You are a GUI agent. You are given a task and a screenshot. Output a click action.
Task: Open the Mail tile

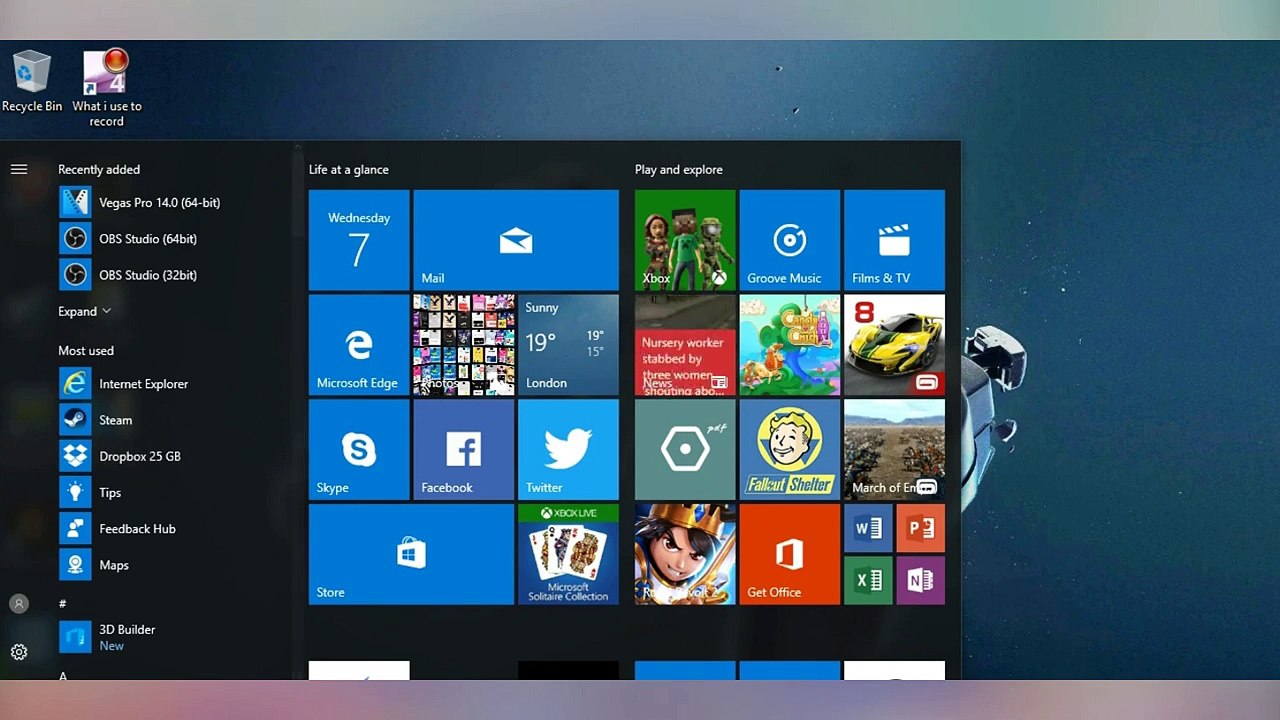(516, 240)
